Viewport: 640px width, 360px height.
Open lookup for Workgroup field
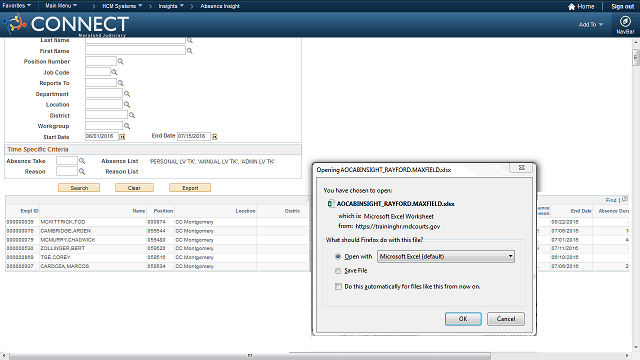pos(127,126)
